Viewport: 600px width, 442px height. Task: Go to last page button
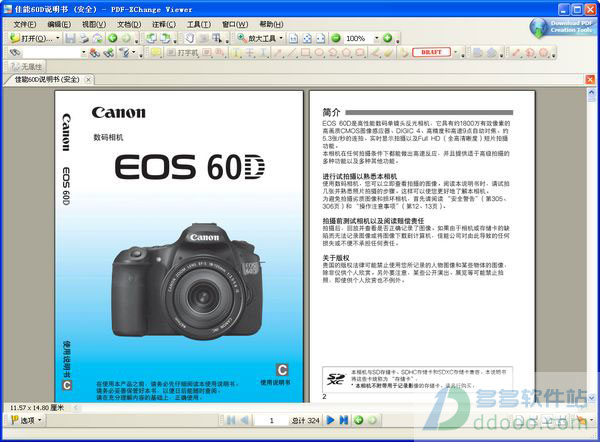pos(344,420)
